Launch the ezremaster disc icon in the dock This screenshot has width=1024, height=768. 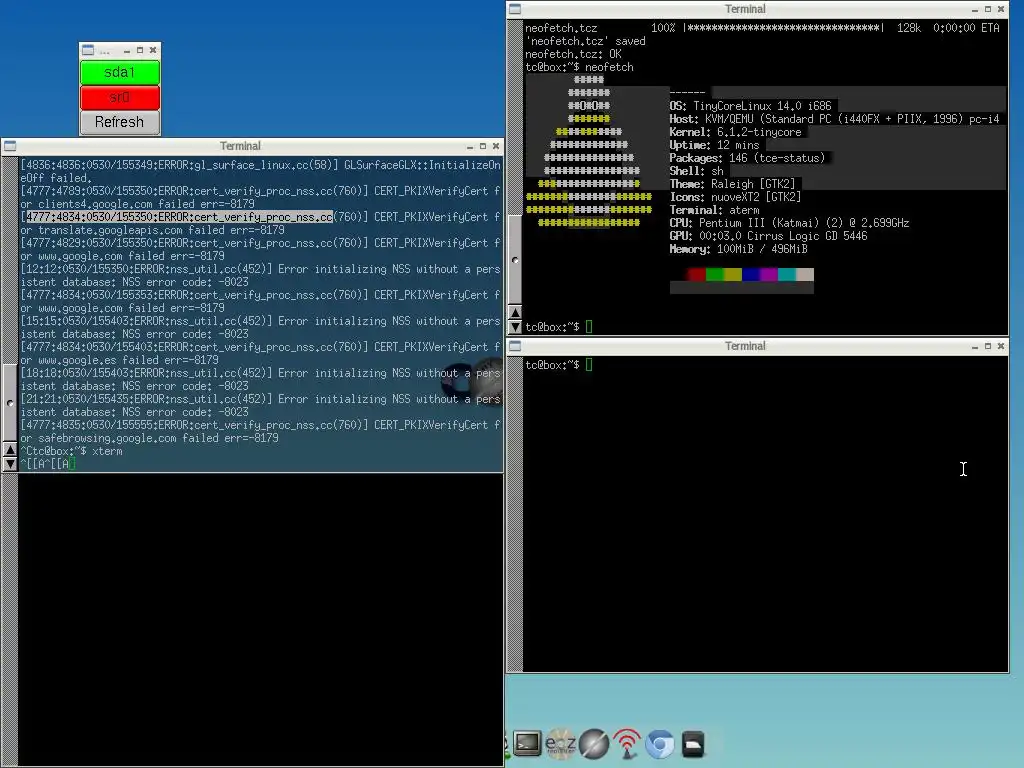click(560, 744)
